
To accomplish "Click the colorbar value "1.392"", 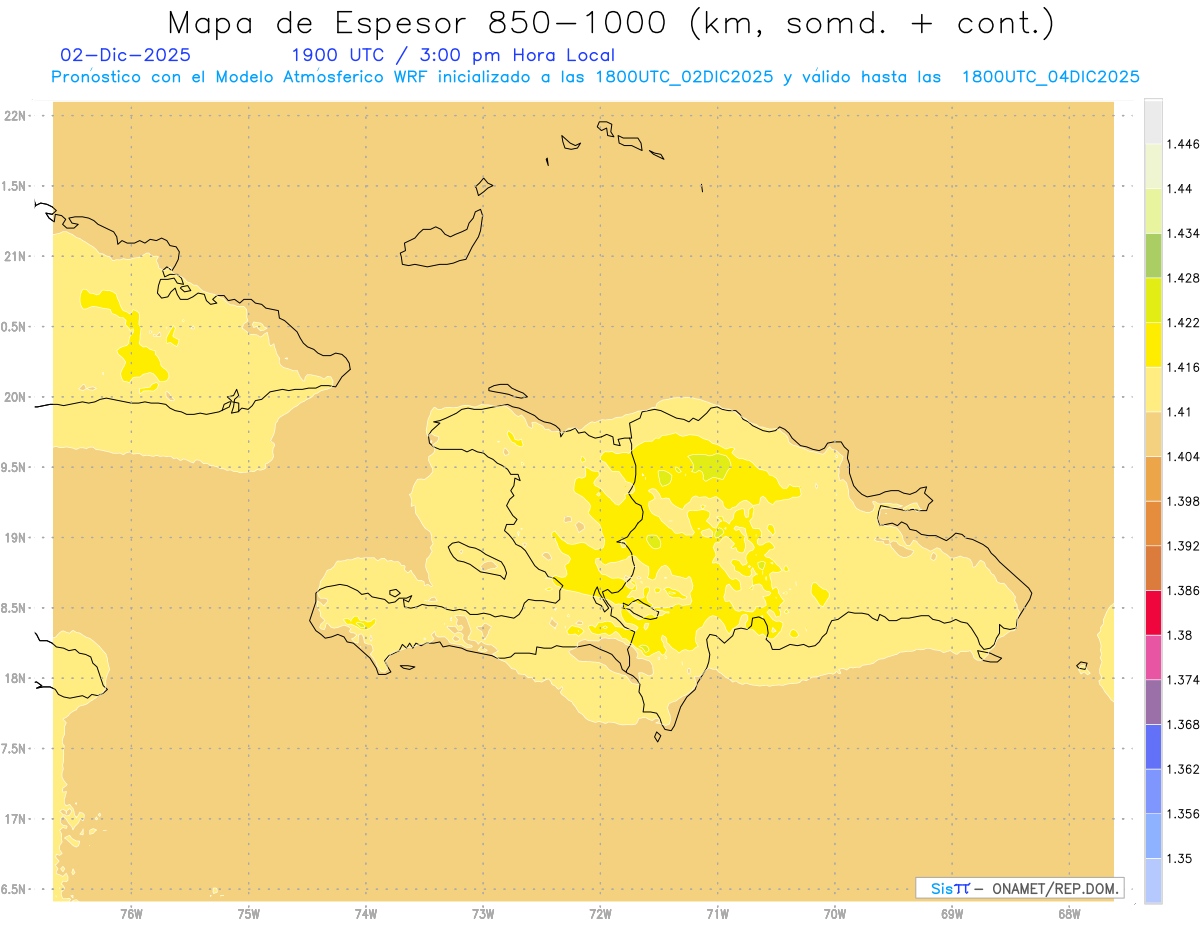I will pos(1182,546).
